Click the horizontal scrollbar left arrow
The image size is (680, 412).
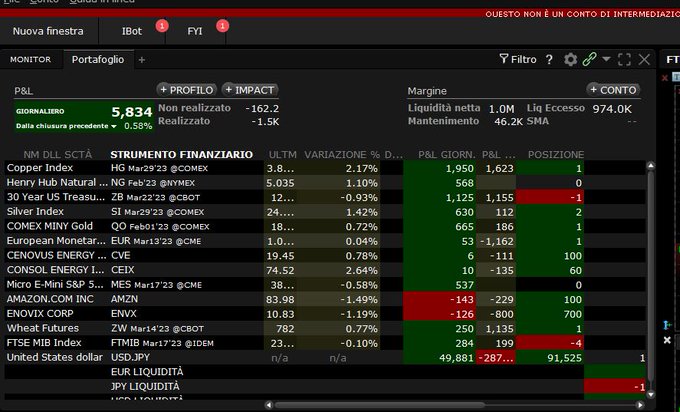(x=269, y=405)
